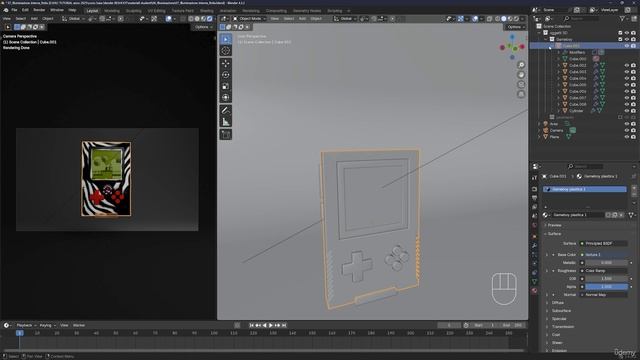Click the Normal Map field

[604, 295]
